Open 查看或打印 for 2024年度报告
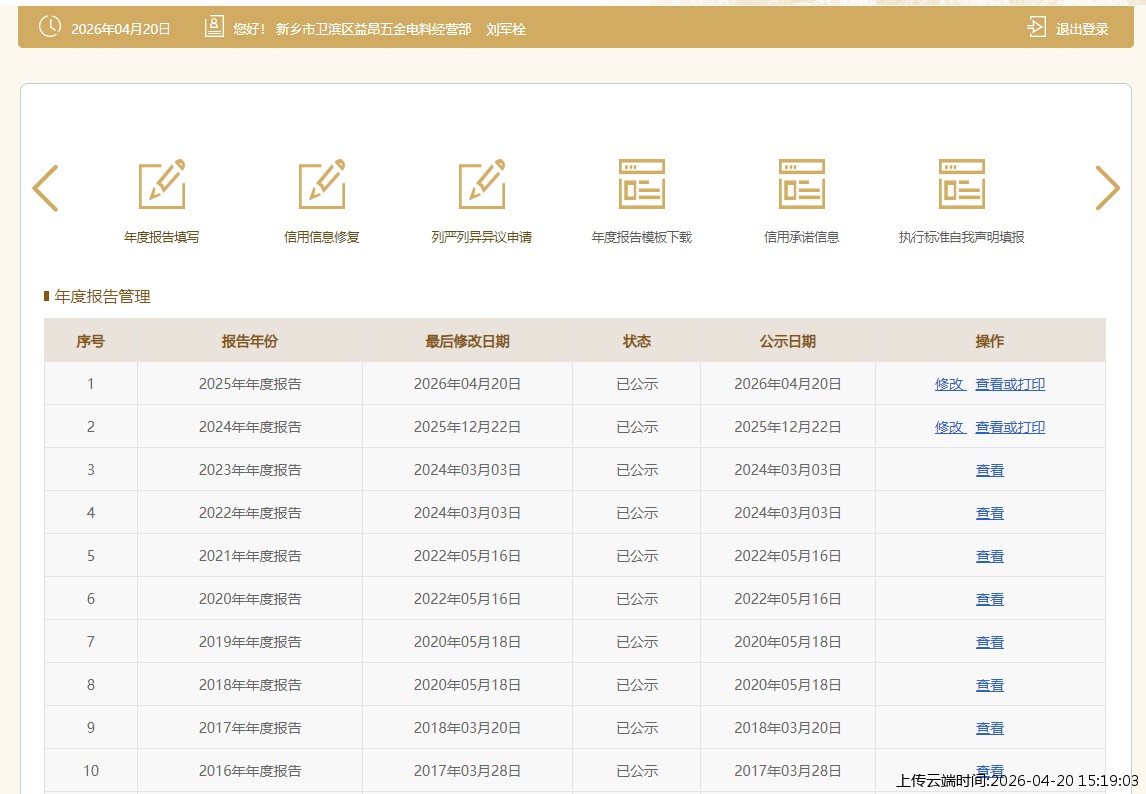1146x794 pixels. tap(1010, 427)
